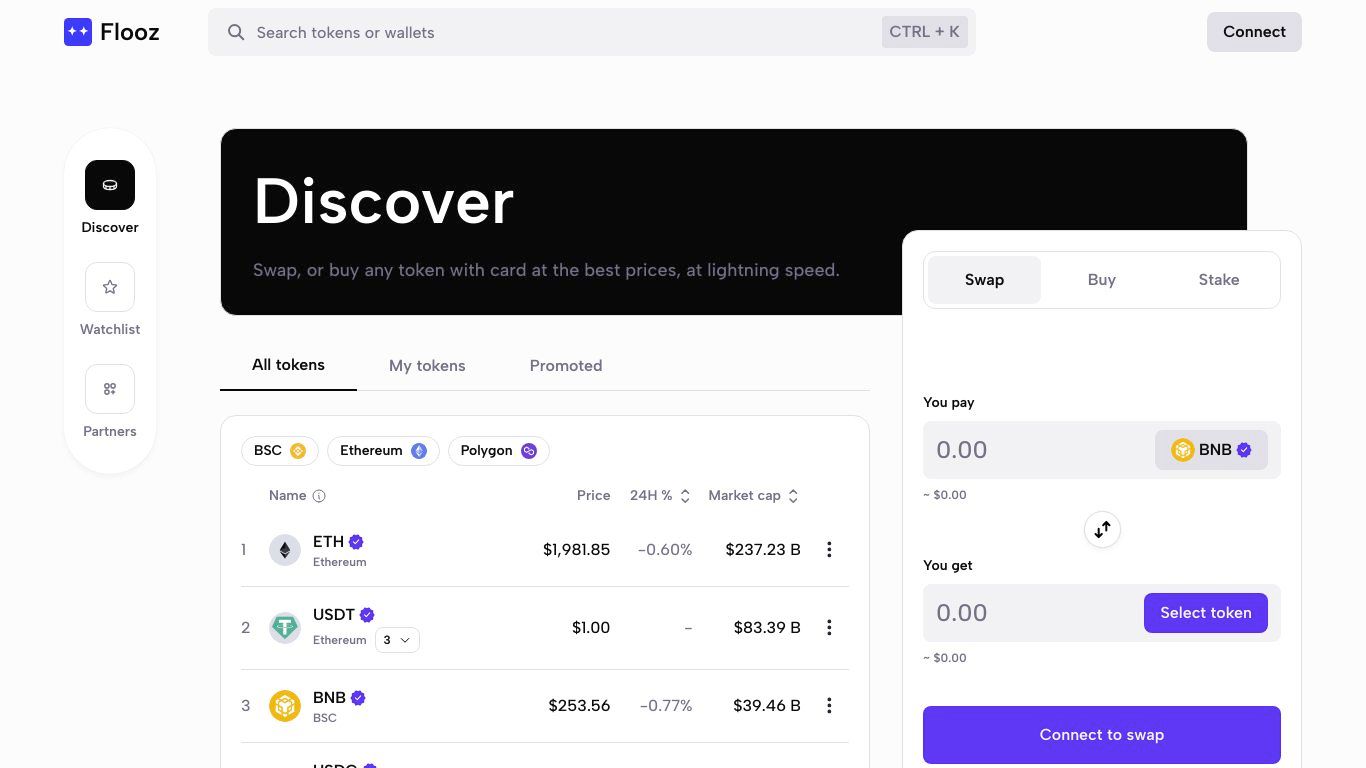
Task: Click ETH verified badge icon
Action: 356,542
